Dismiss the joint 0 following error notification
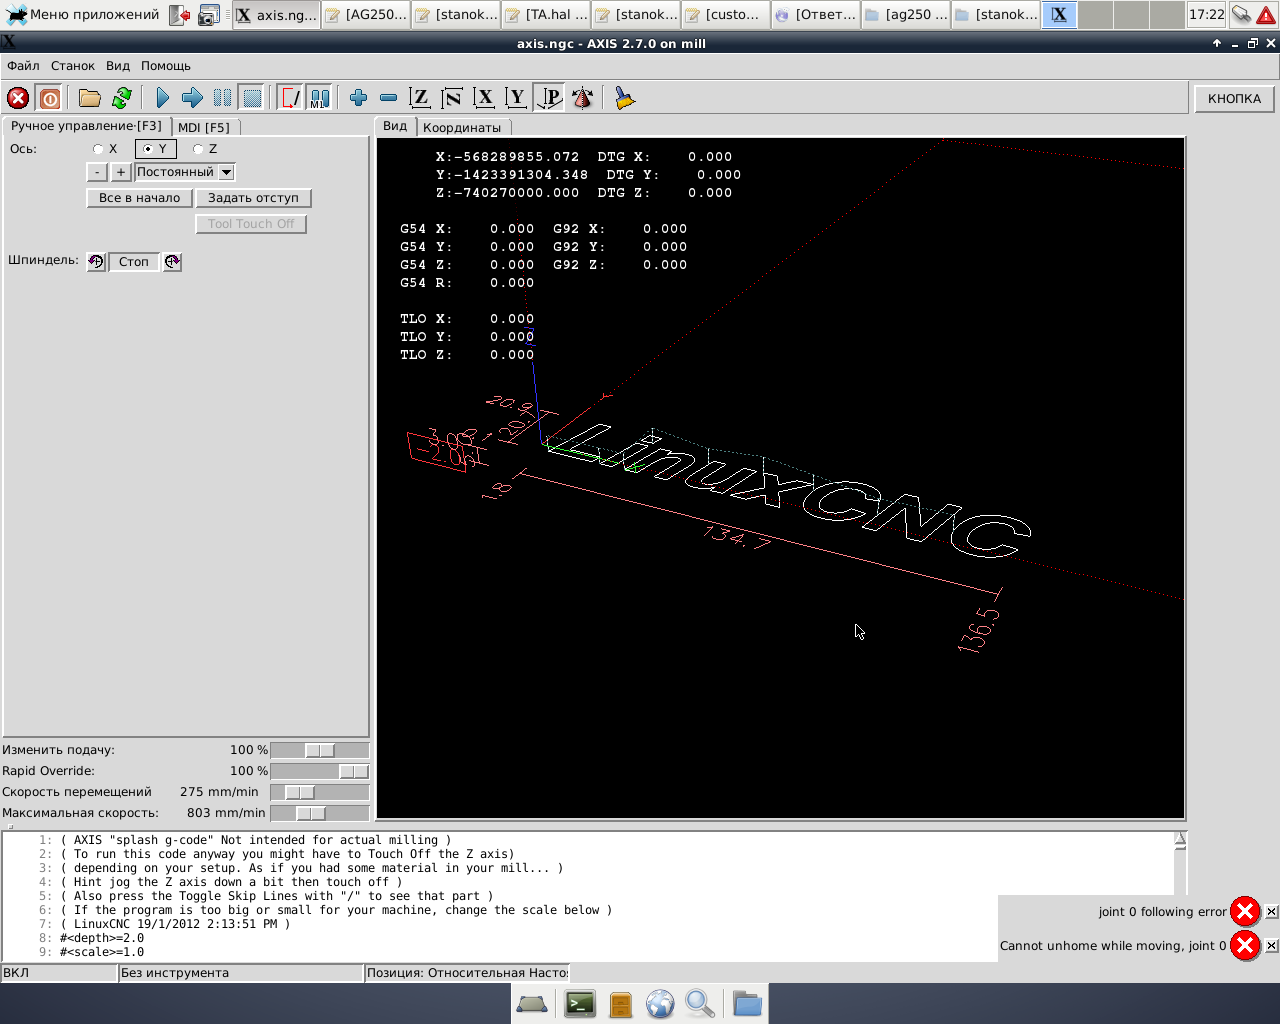This screenshot has width=1280, height=1024. point(1271,911)
